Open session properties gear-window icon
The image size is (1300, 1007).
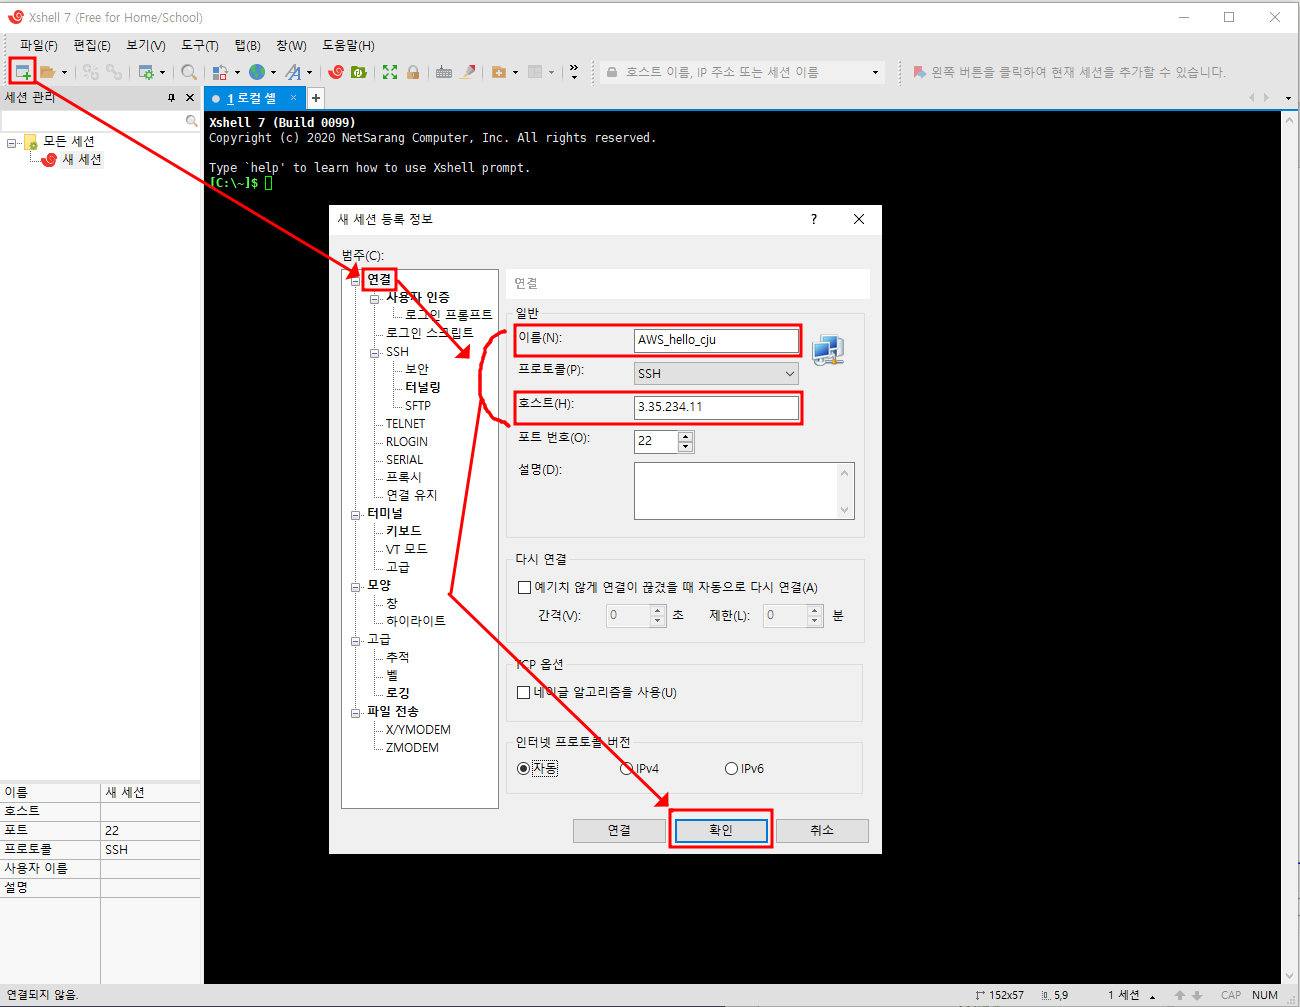146,72
